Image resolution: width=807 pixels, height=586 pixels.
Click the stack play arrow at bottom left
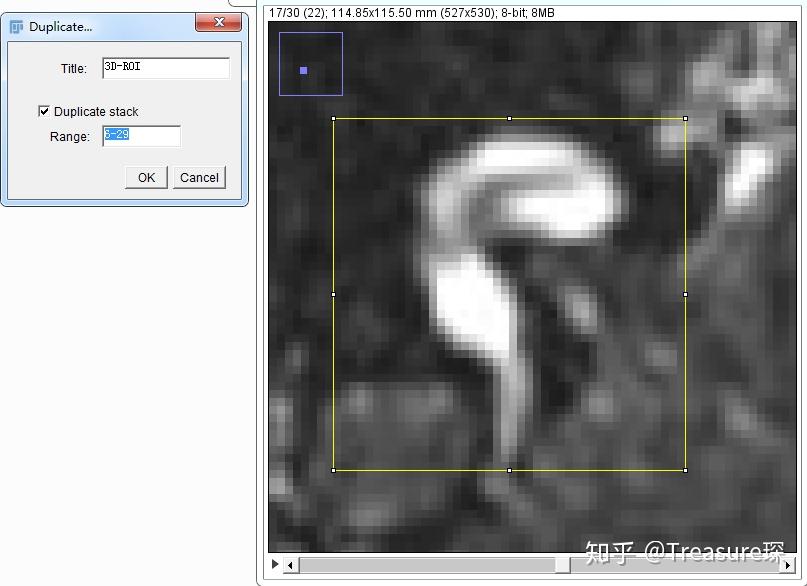click(275, 564)
